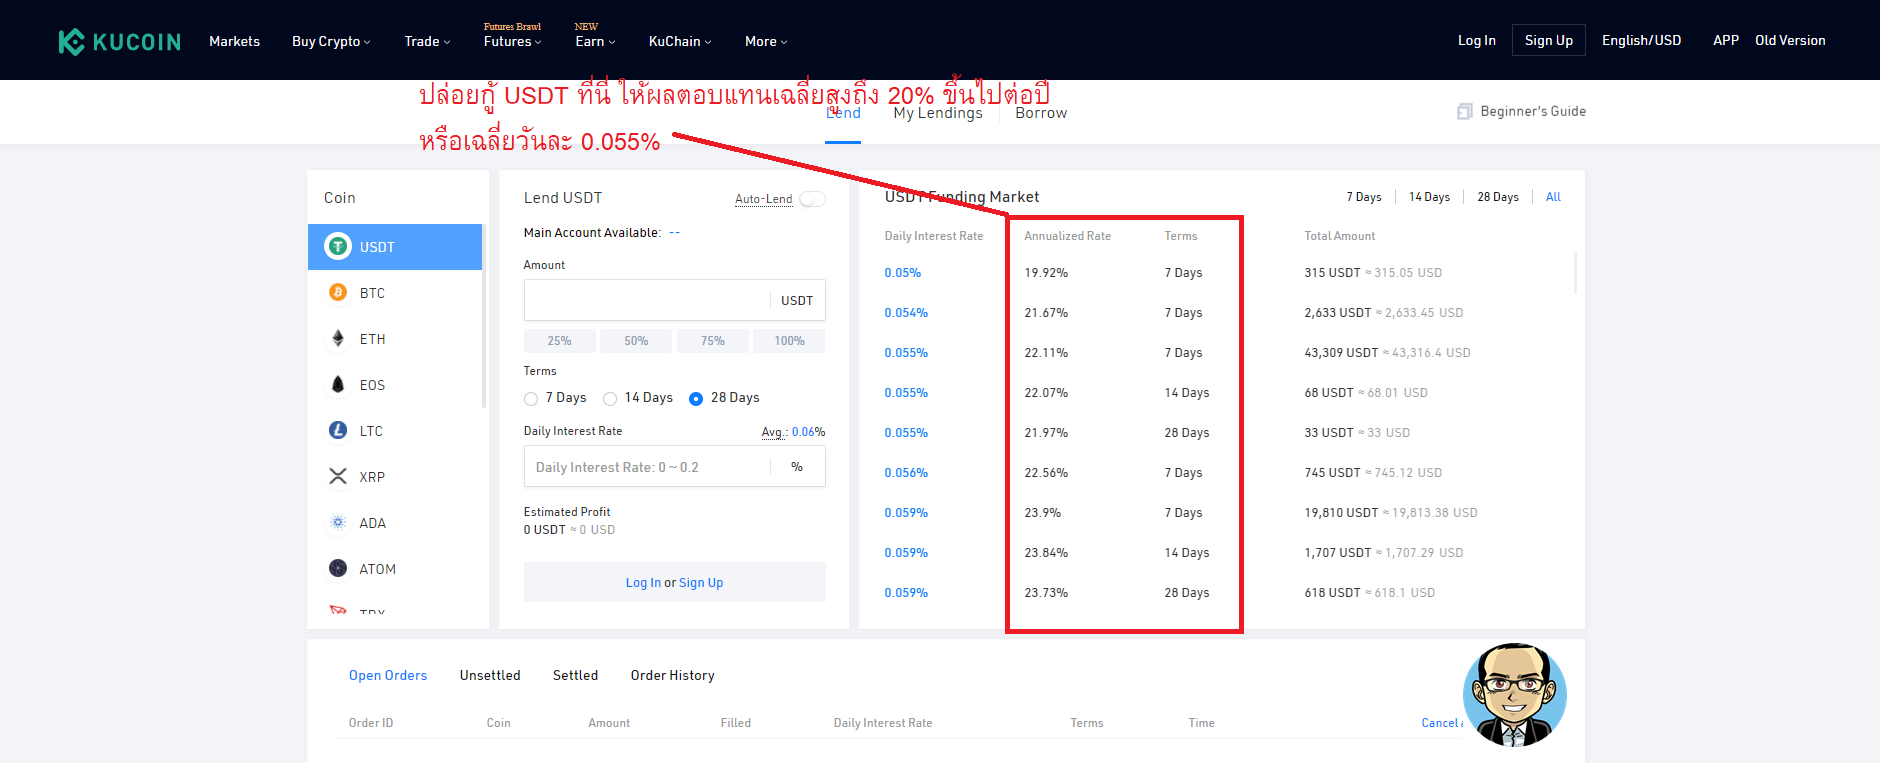Filter funding market by 14 Days
This screenshot has height=763, width=1880.
click(x=1429, y=197)
